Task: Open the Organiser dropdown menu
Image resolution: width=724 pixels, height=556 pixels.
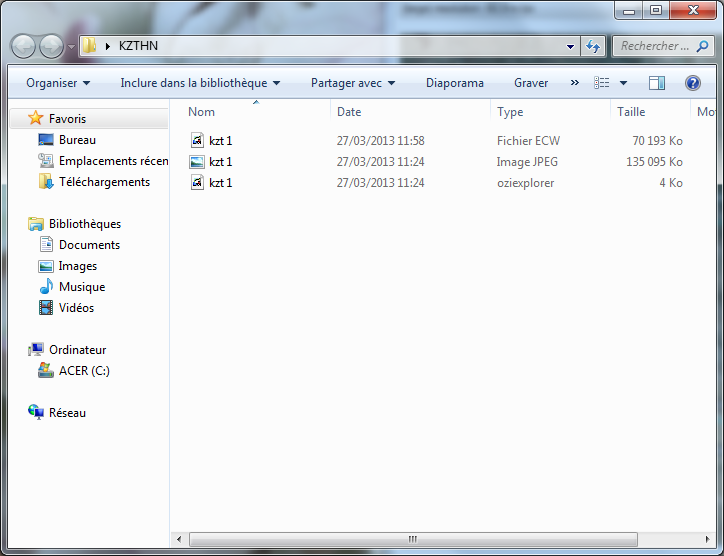Action: [x=58, y=83]
